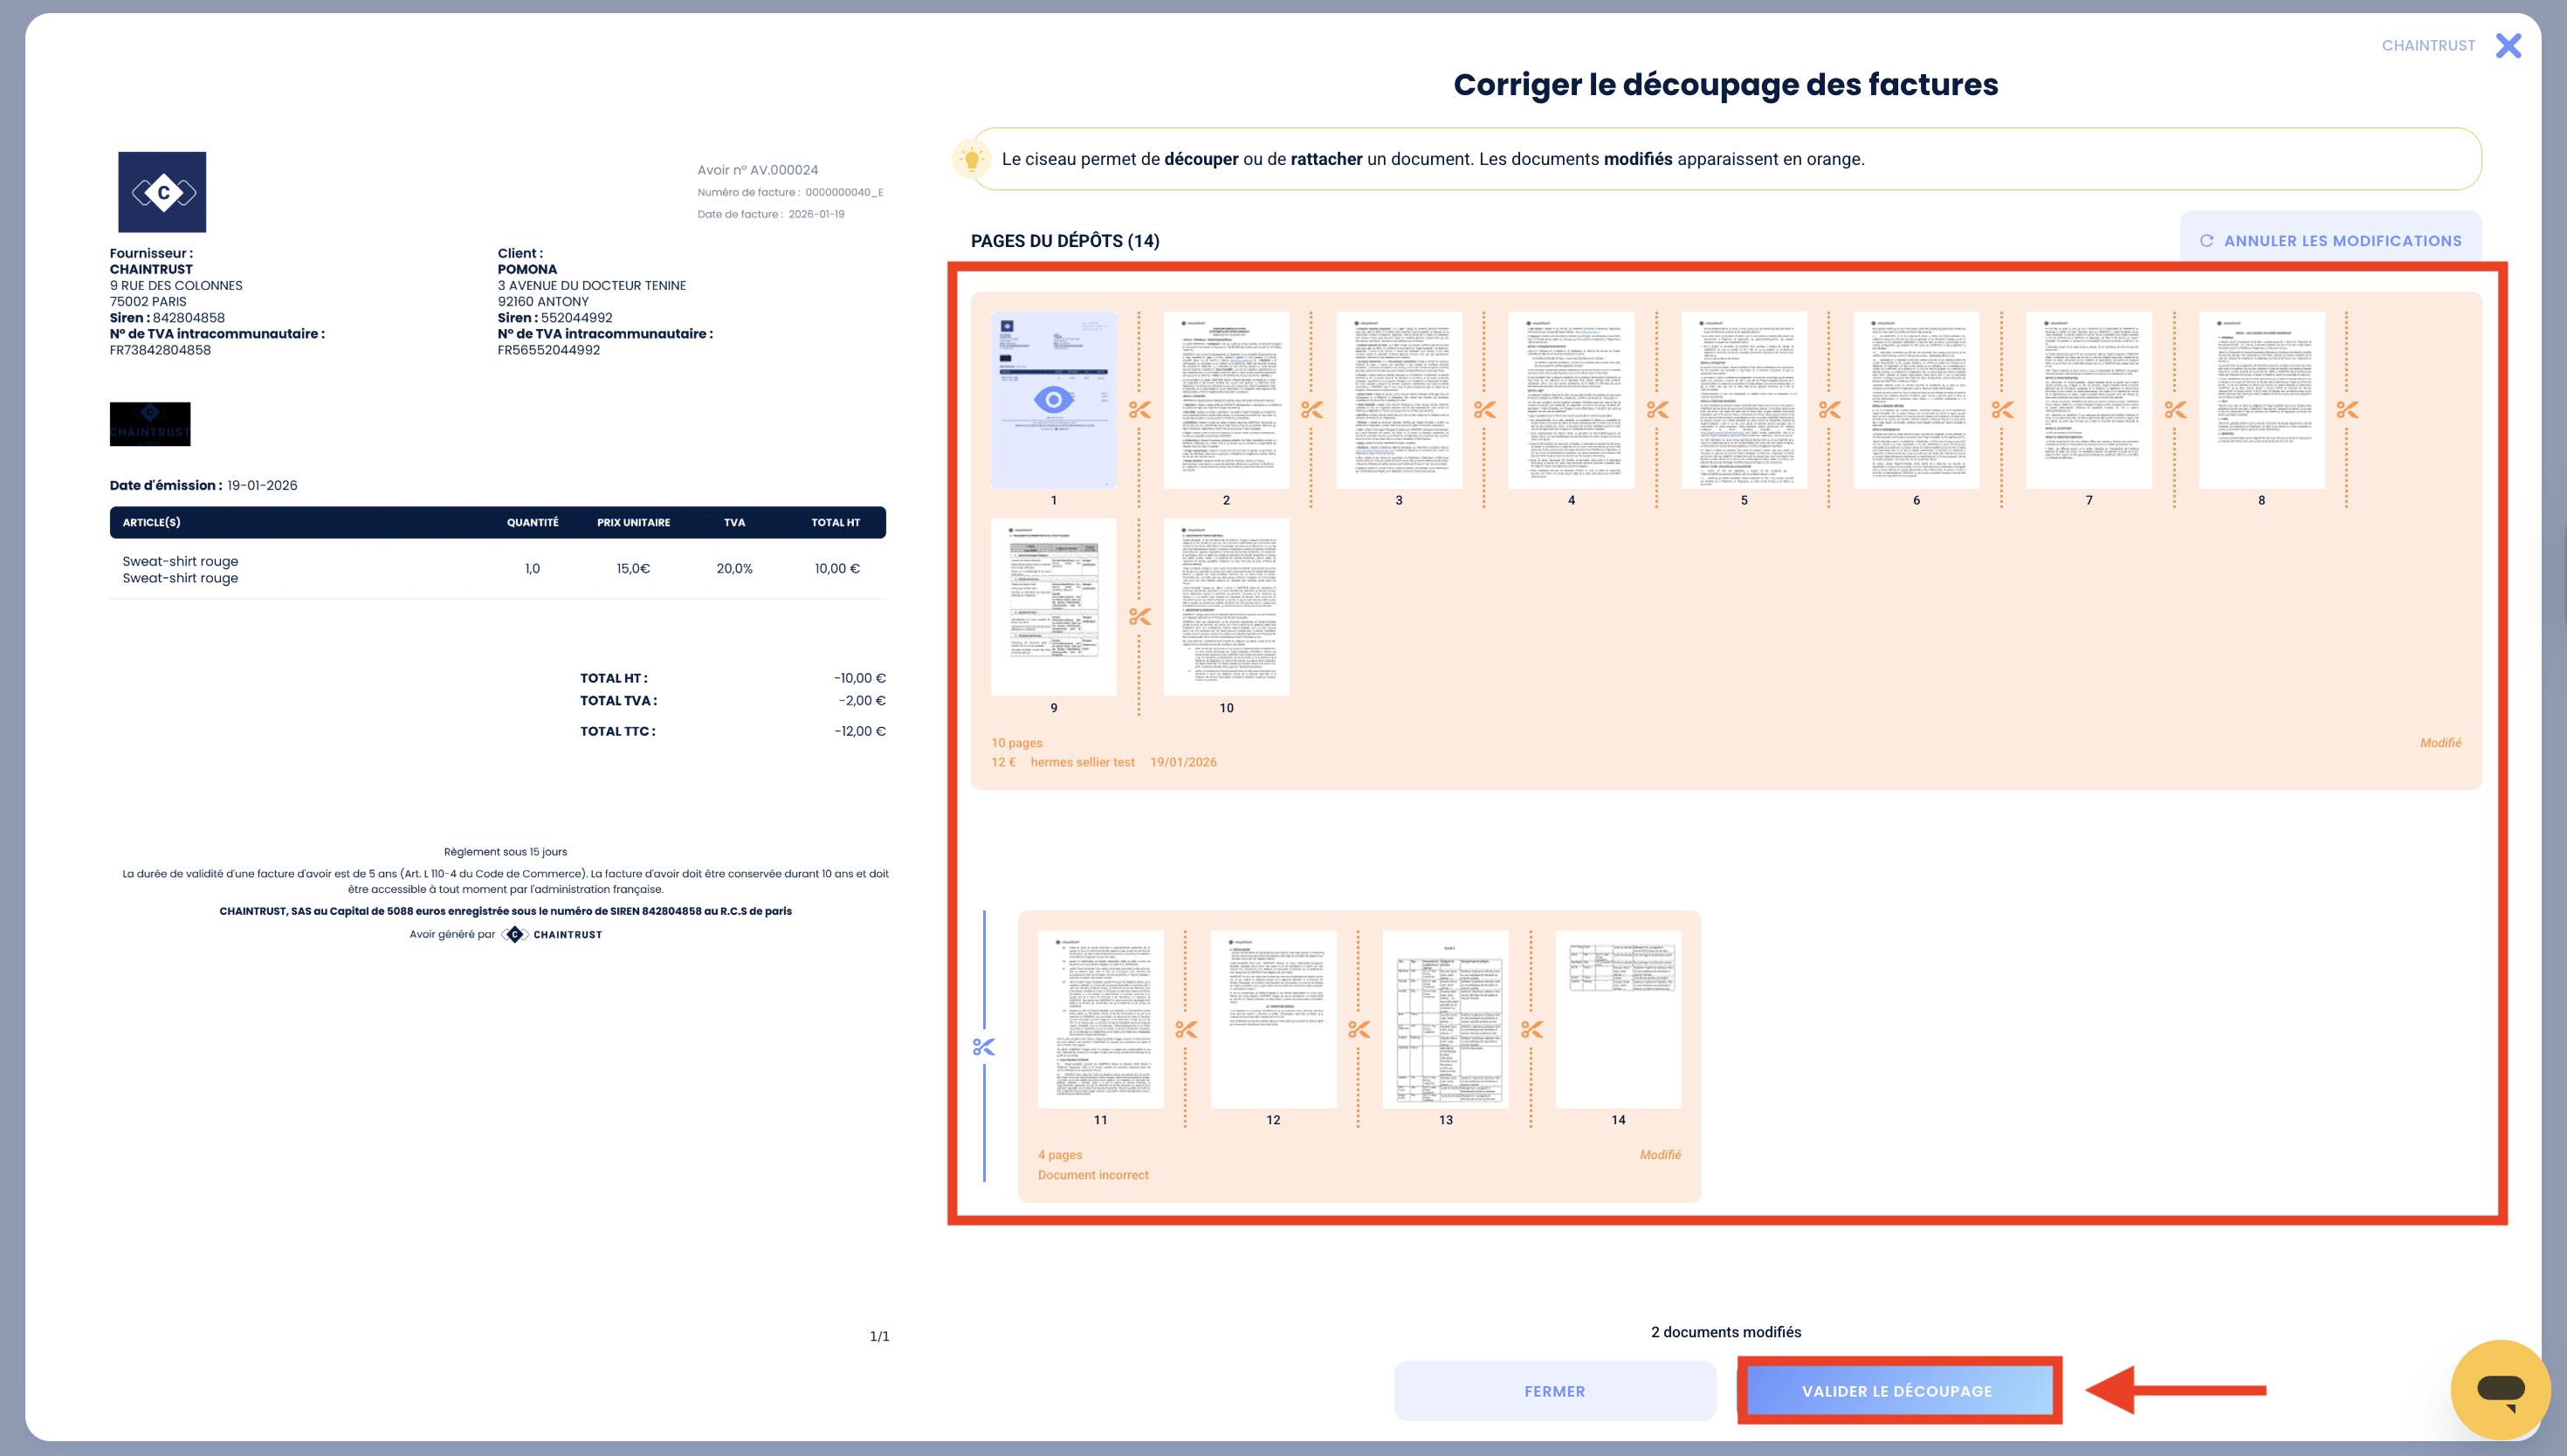Click 'Sweat-shirt rouge' article line
The width and height of the screenshot is (2567, 1456).
click(x=180, y=569)
